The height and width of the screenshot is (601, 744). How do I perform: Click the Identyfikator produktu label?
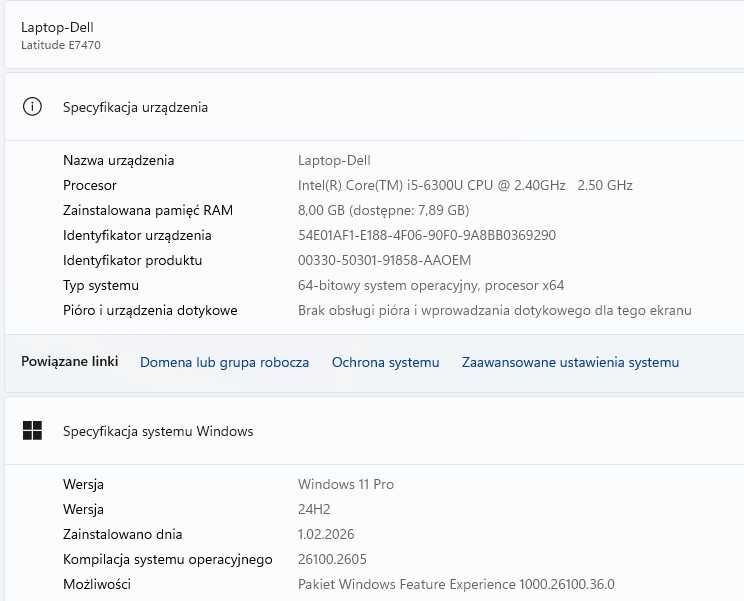click(x=132, y=260)
